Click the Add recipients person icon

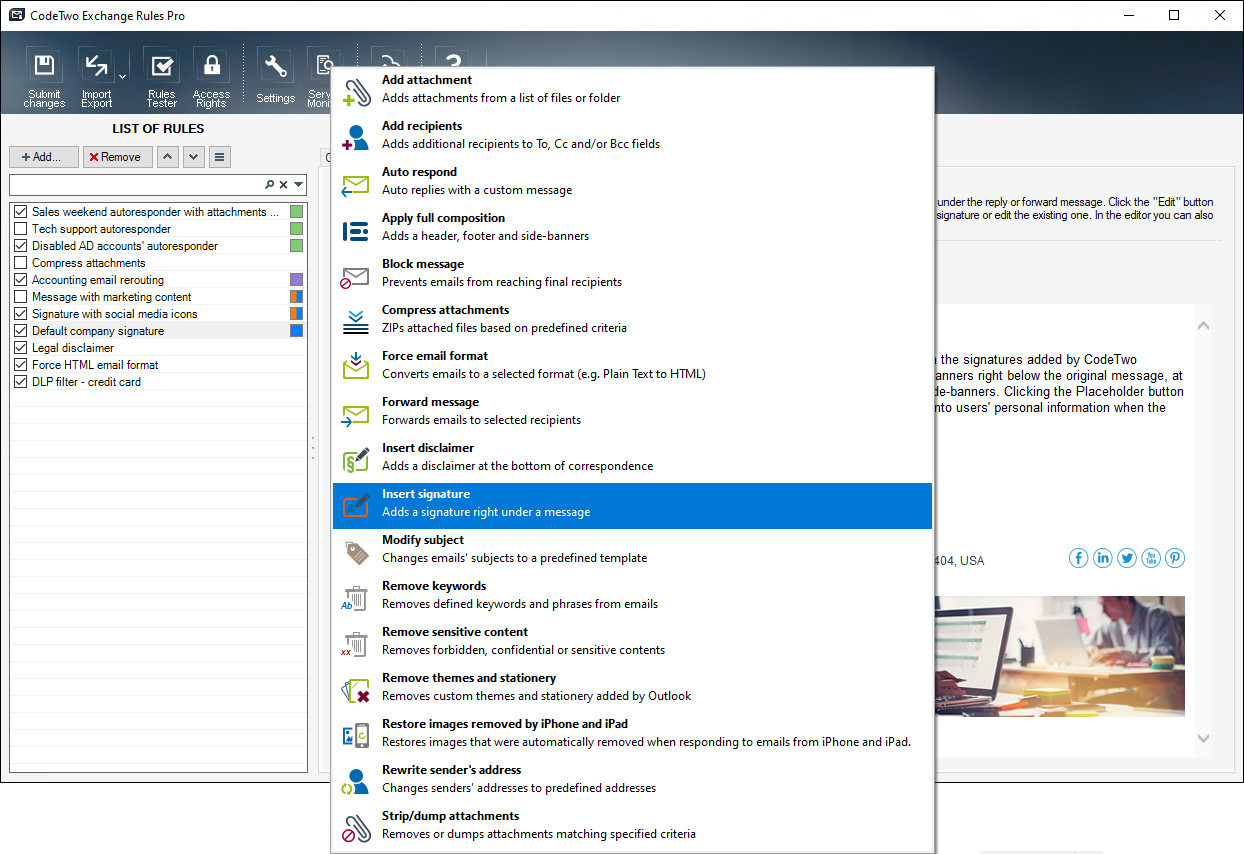point(356,136)
